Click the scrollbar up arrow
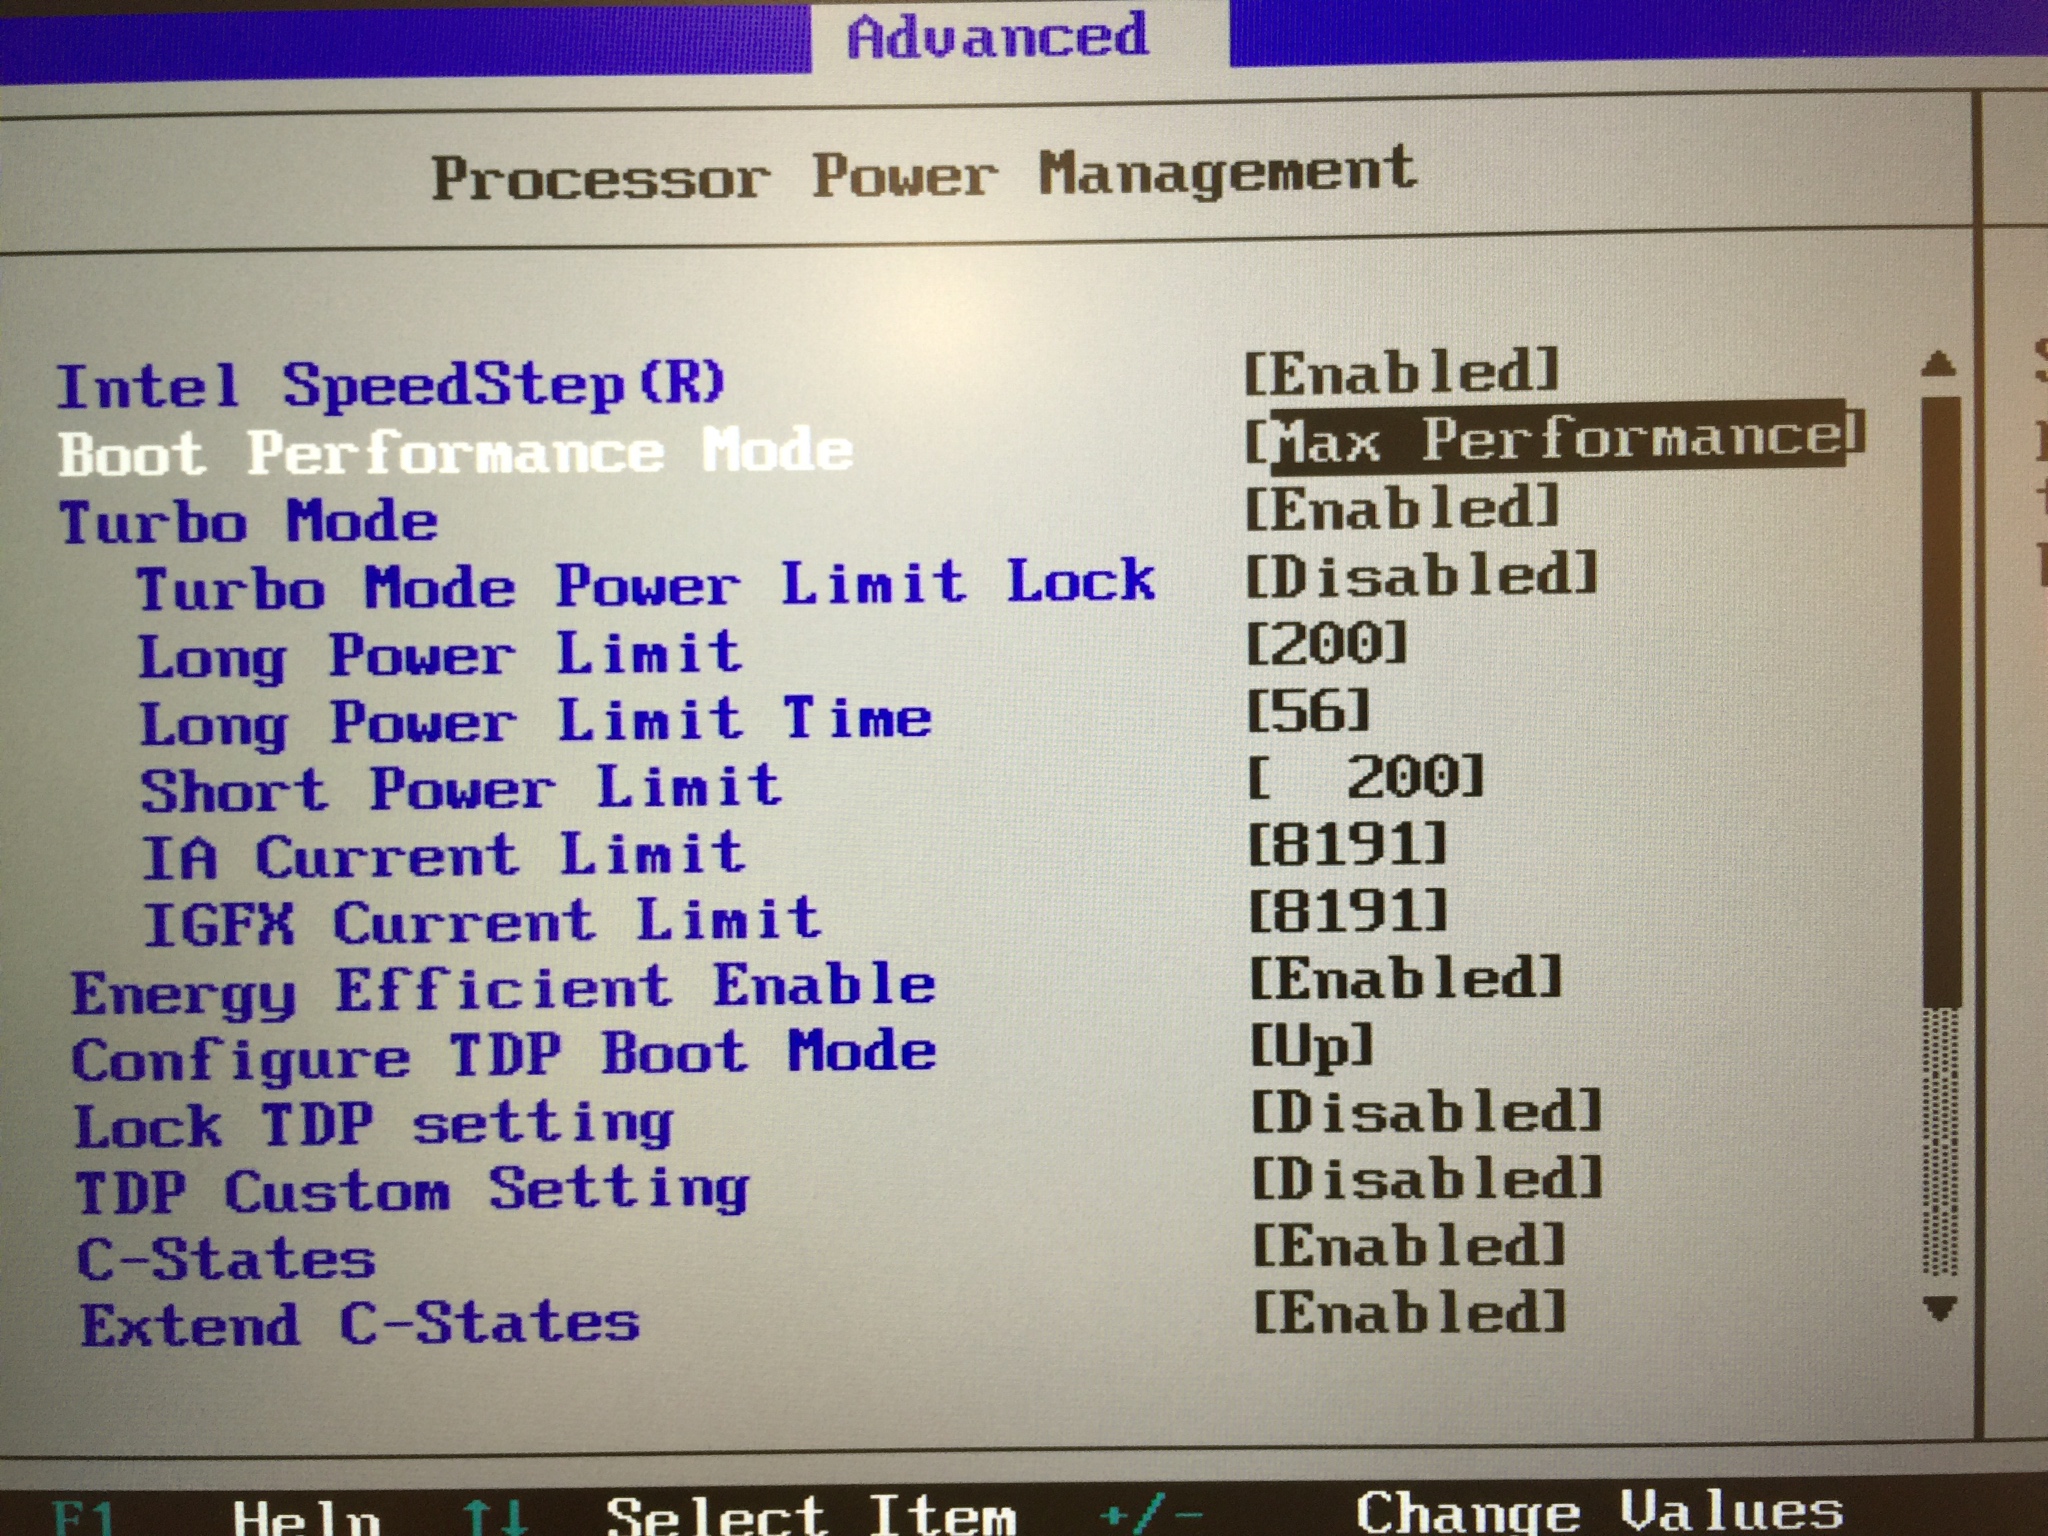 (x=1938, y=364)
